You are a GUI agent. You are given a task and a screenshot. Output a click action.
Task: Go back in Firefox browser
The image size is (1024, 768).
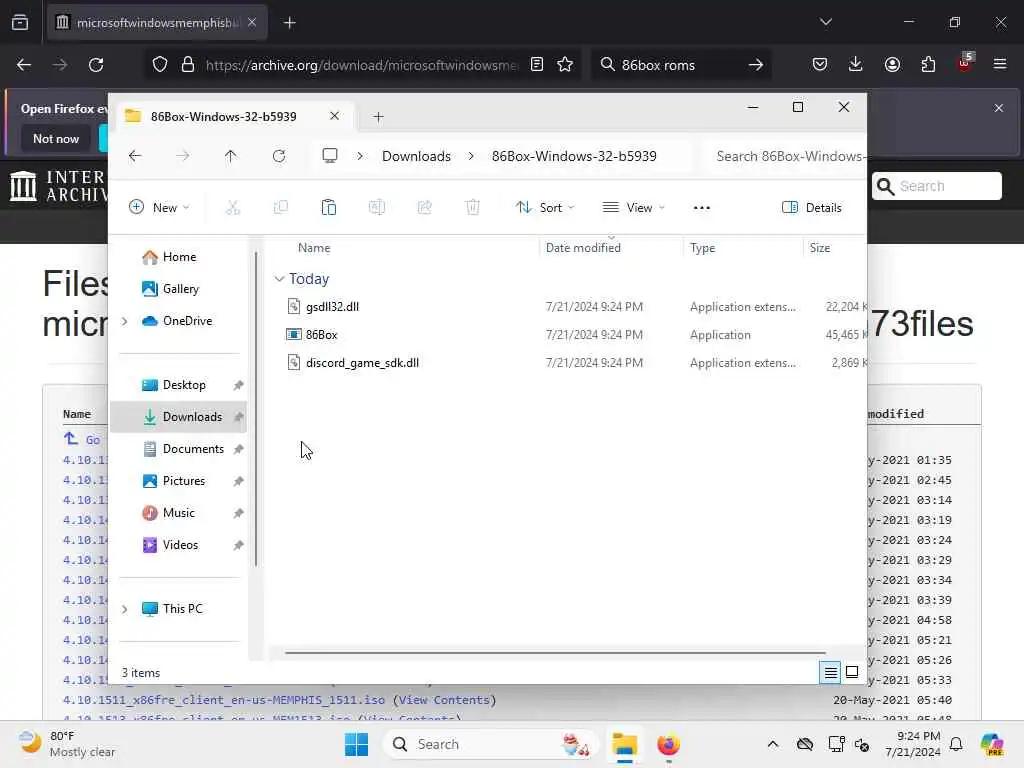pyautogui.click(x=24, y=65)
